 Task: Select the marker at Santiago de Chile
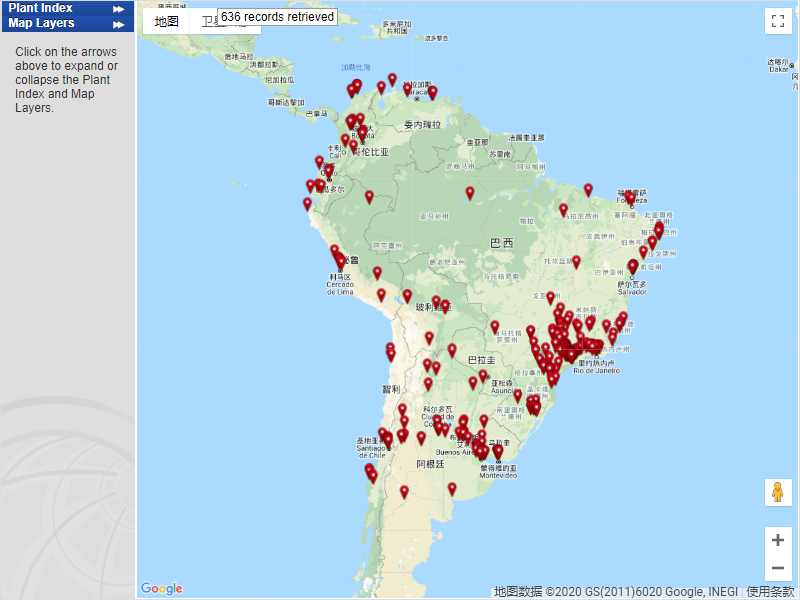[x=388, y=440]
